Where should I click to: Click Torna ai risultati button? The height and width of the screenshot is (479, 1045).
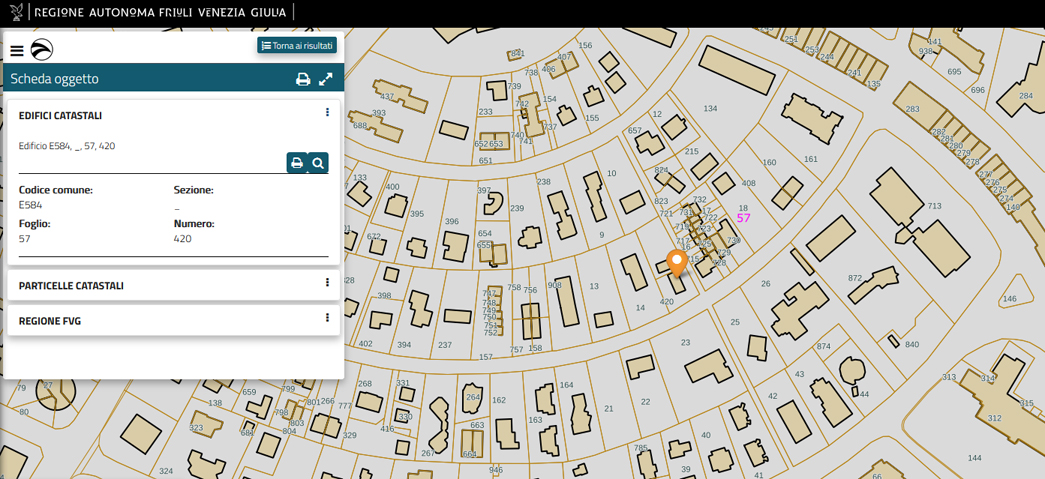pyautogui.click(x=297, y=46)
